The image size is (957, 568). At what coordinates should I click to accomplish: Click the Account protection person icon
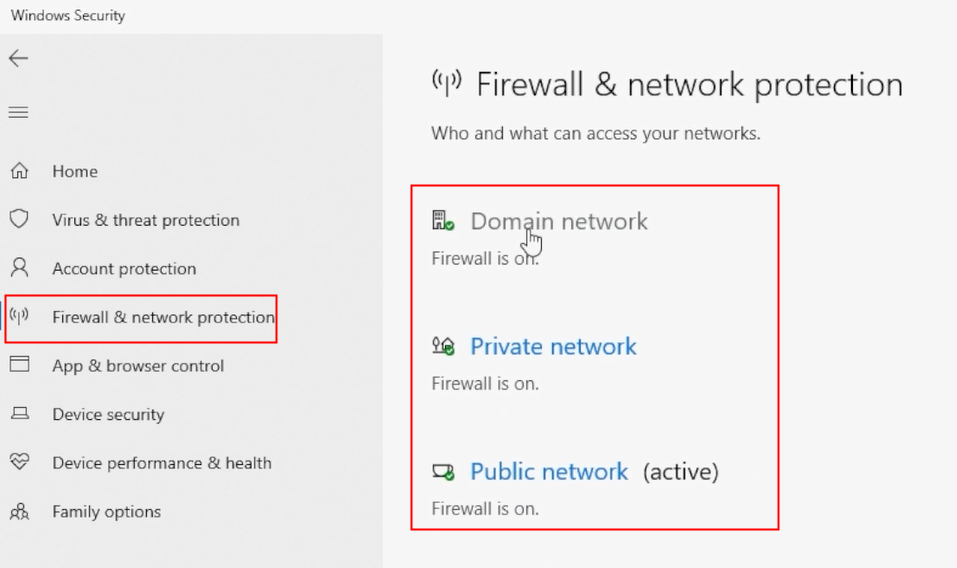(x=20, y=267)
